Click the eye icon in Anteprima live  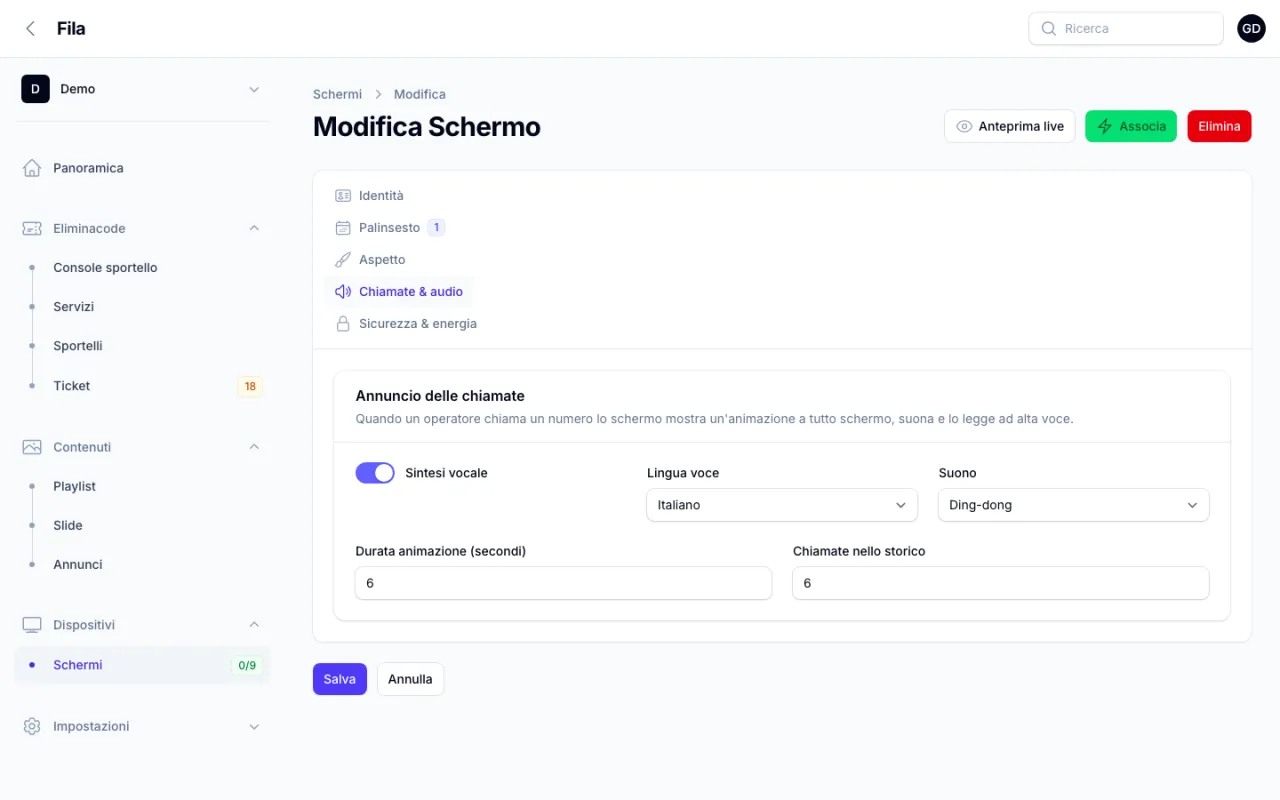pyautogui.click(x=964, y=126)
